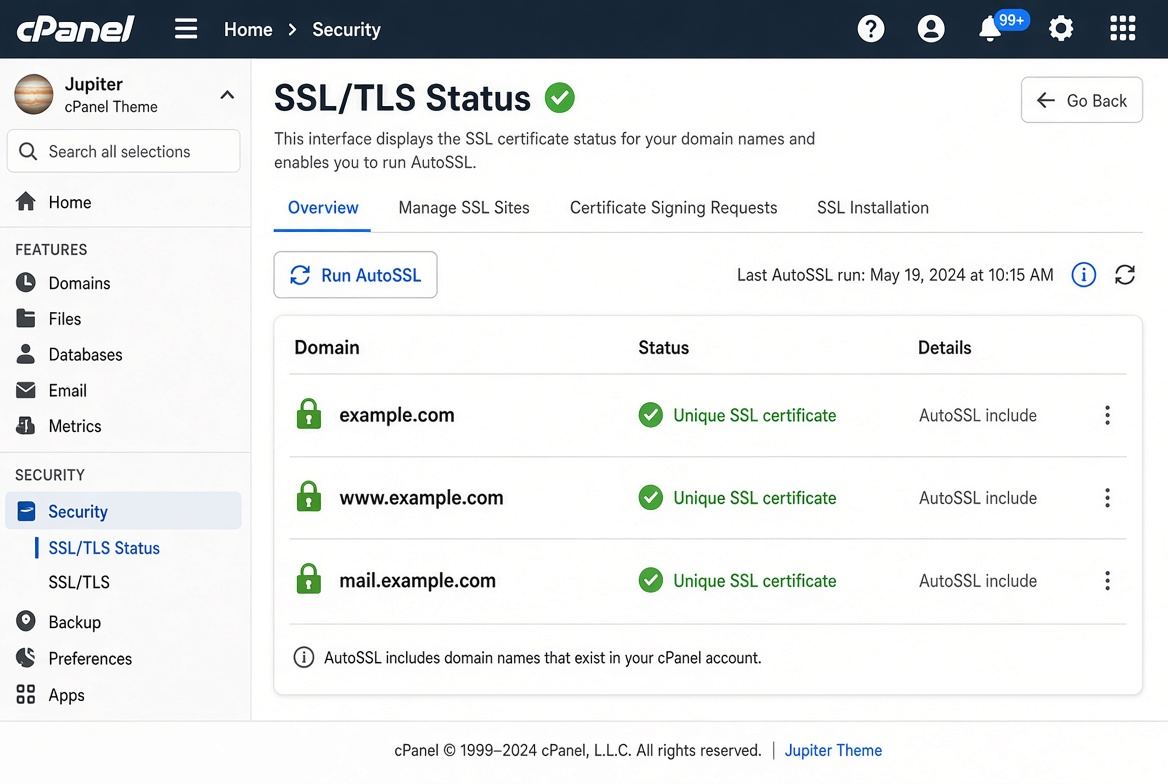This screenshot has width=1168, height=784.
Task: Collapse the Jupiter cPanel Theme chevron
Action: (227, 95)
